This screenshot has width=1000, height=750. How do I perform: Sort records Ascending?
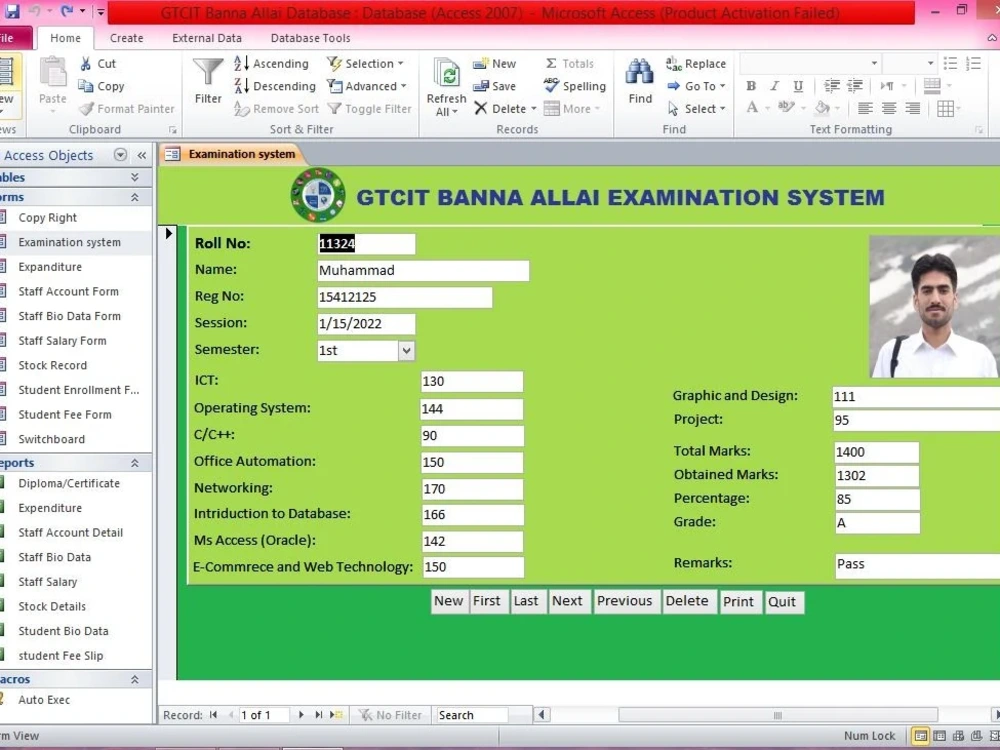click(x=272, y=63)
